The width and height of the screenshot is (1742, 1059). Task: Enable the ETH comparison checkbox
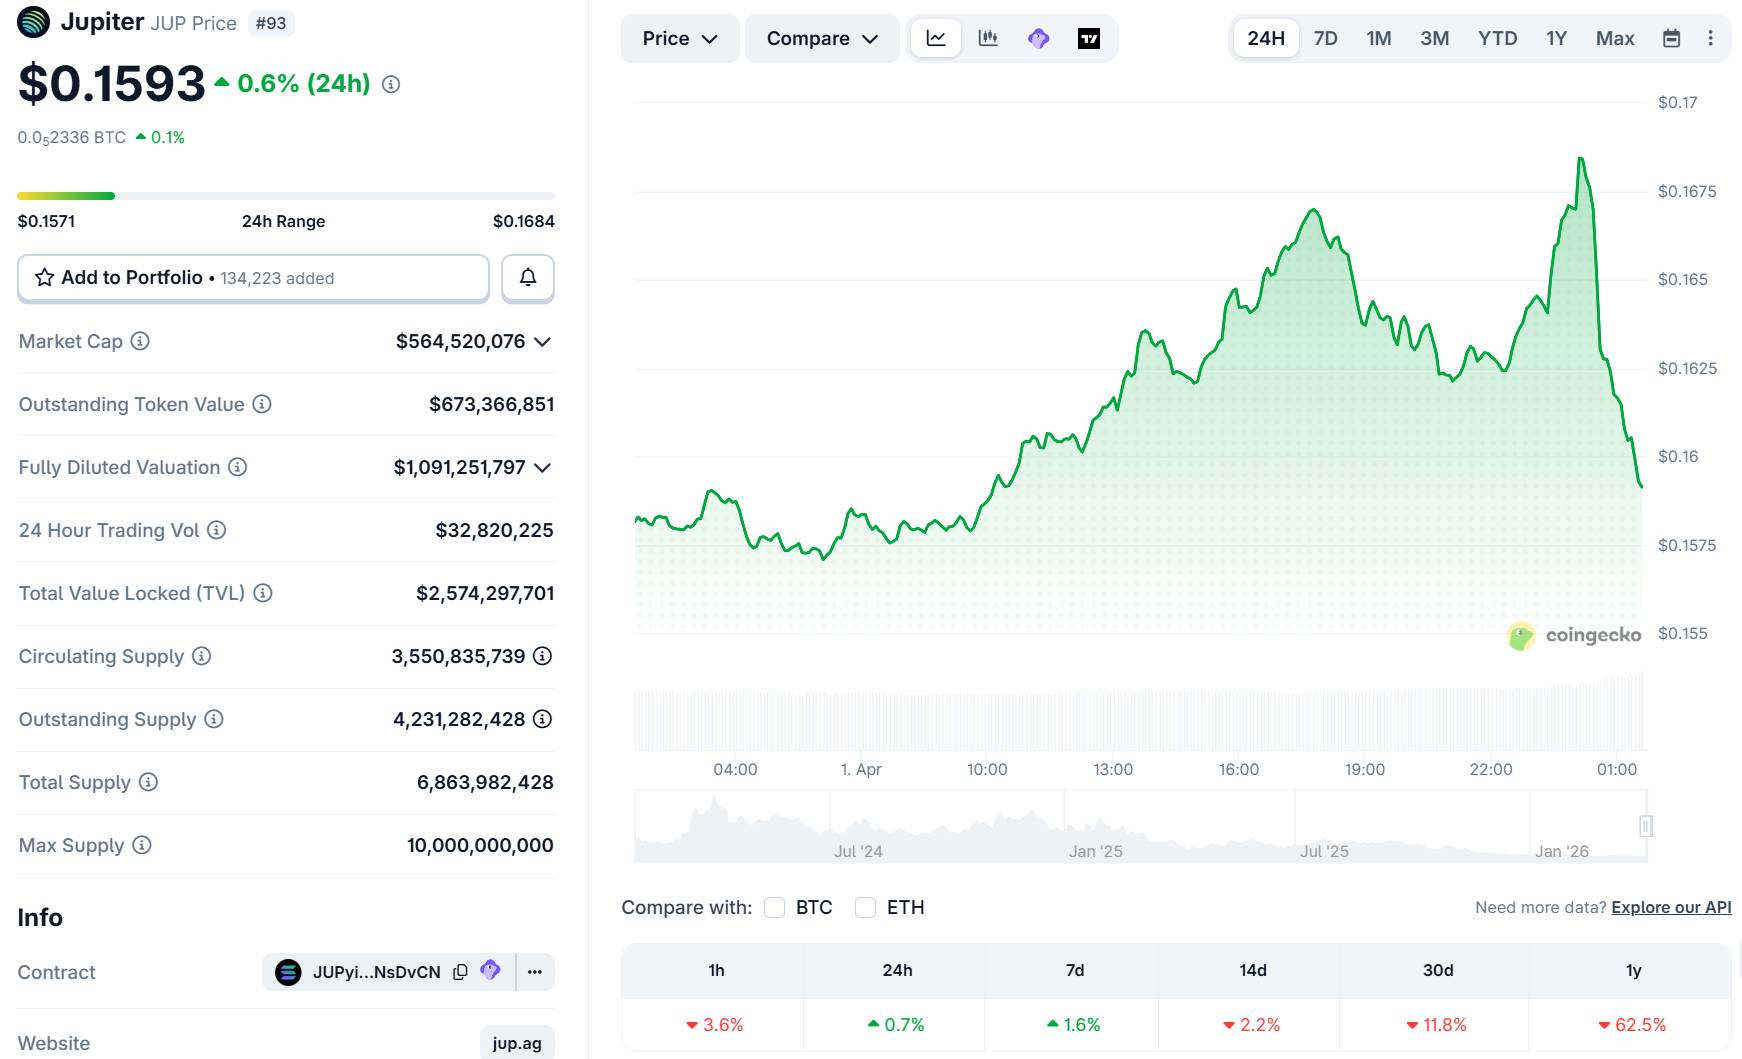[x=865, y=907]
